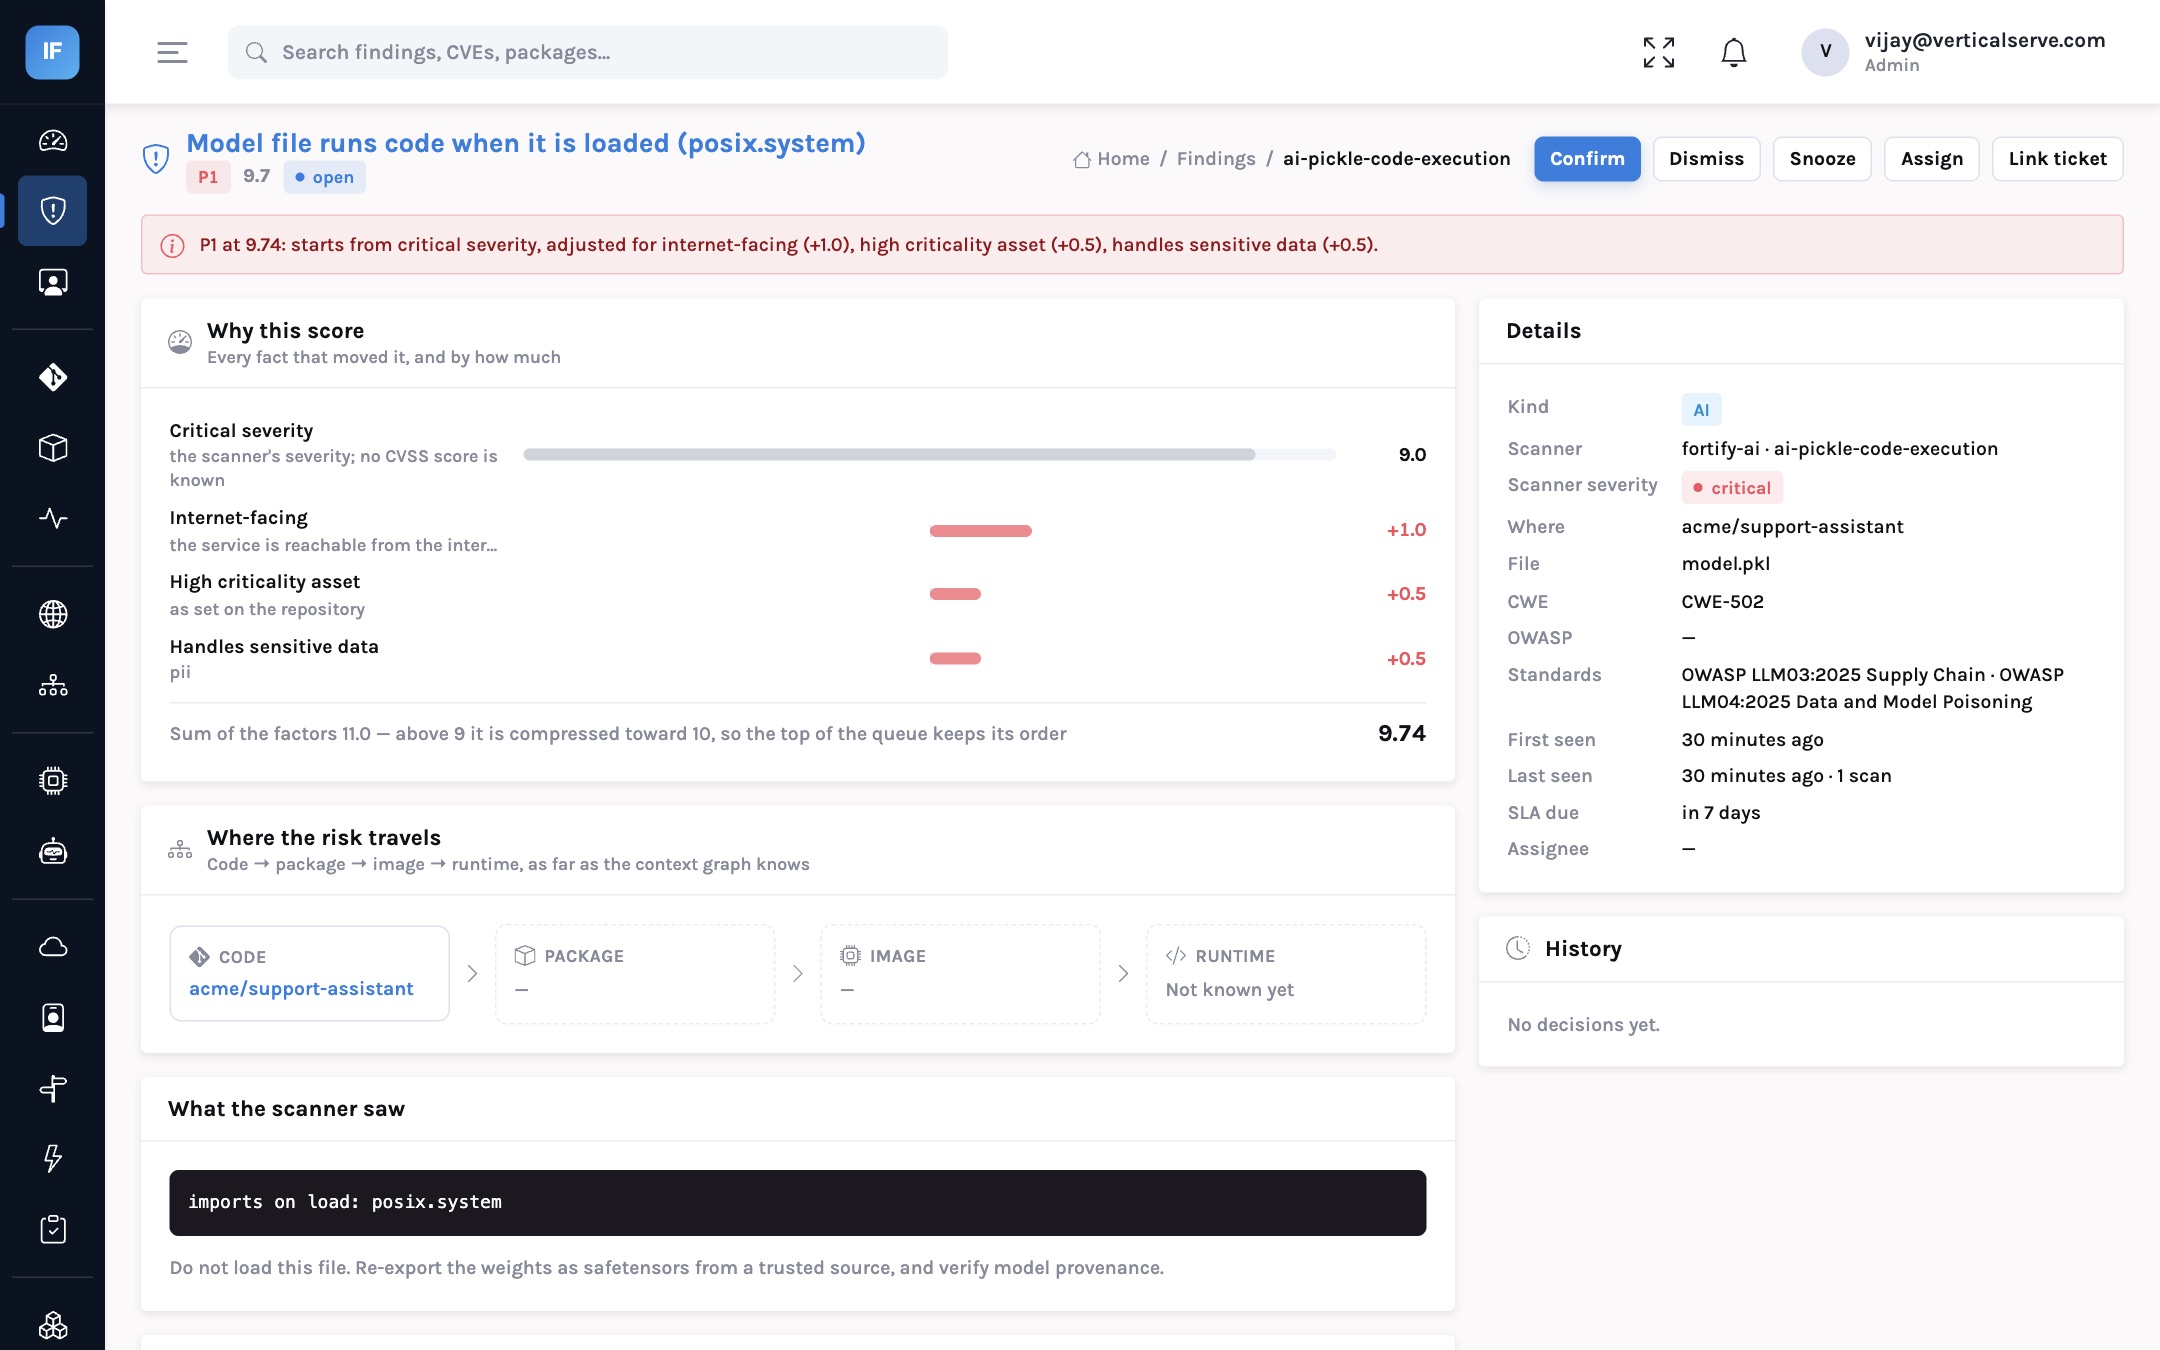This screenshot has height=1350, width=2160.
Task: Click the search findings input field
Action: coord(588,52)
